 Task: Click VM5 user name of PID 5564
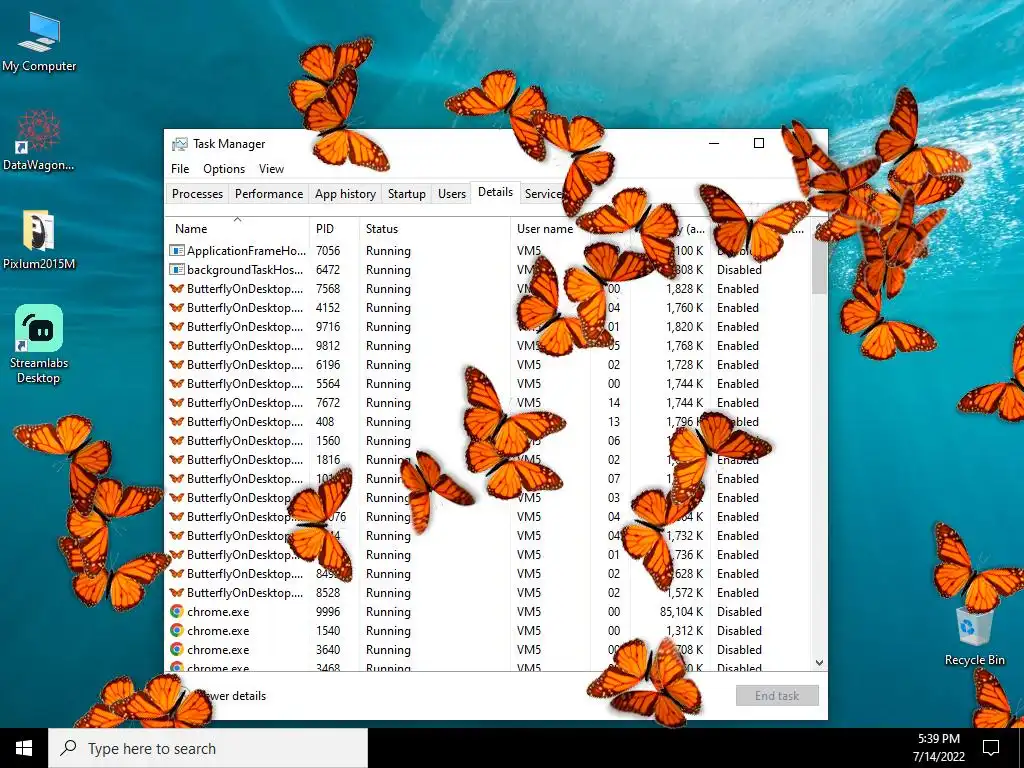point(529,383)
